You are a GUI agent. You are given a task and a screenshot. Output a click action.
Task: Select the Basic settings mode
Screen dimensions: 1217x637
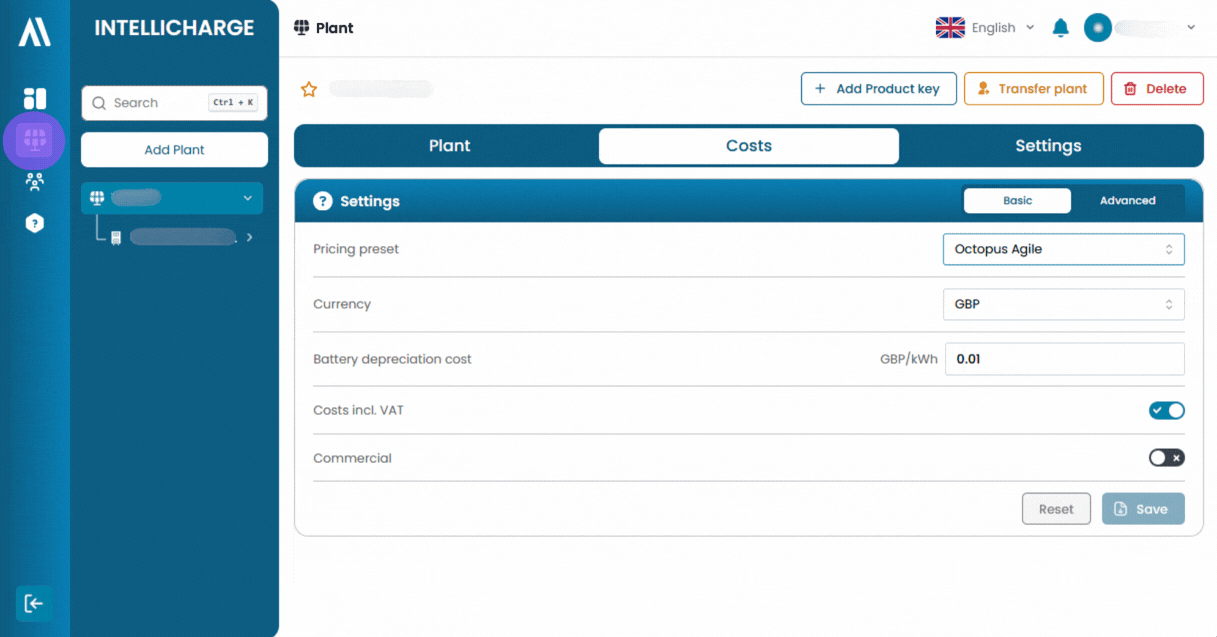click(1017, 201)
